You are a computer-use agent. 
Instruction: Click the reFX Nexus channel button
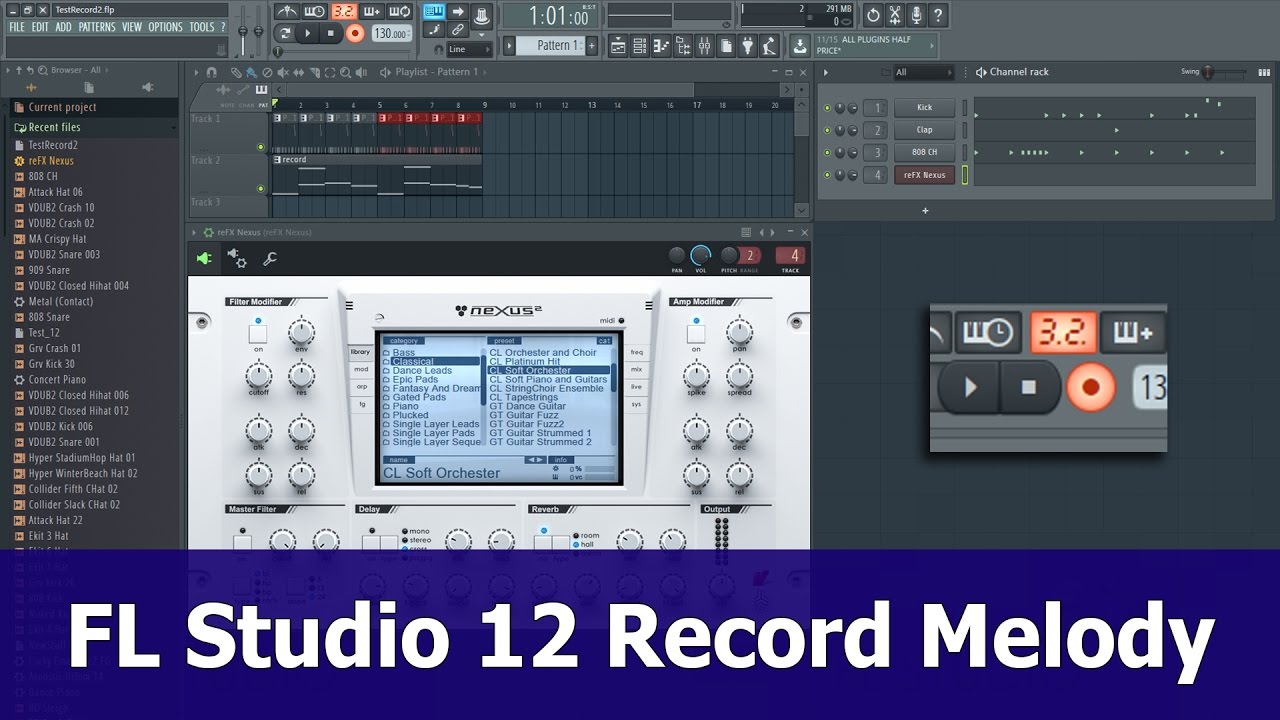(x=924, y=175)
